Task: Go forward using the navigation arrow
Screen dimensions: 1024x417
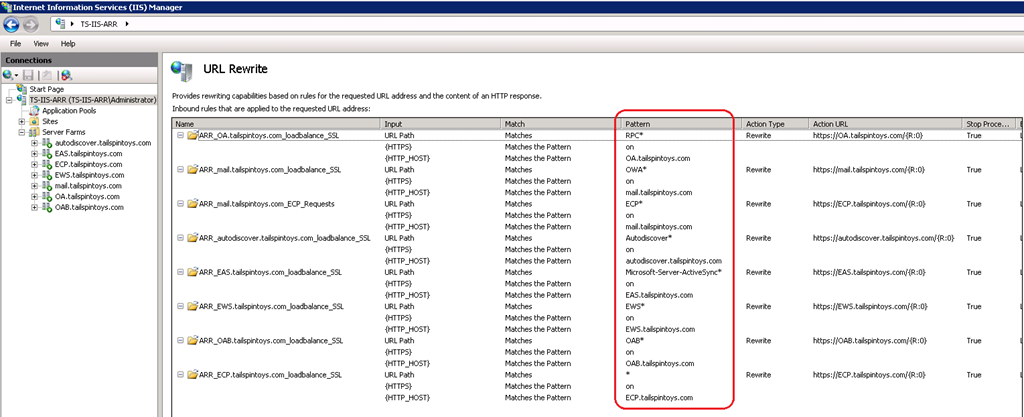Action: click(31, 24)
